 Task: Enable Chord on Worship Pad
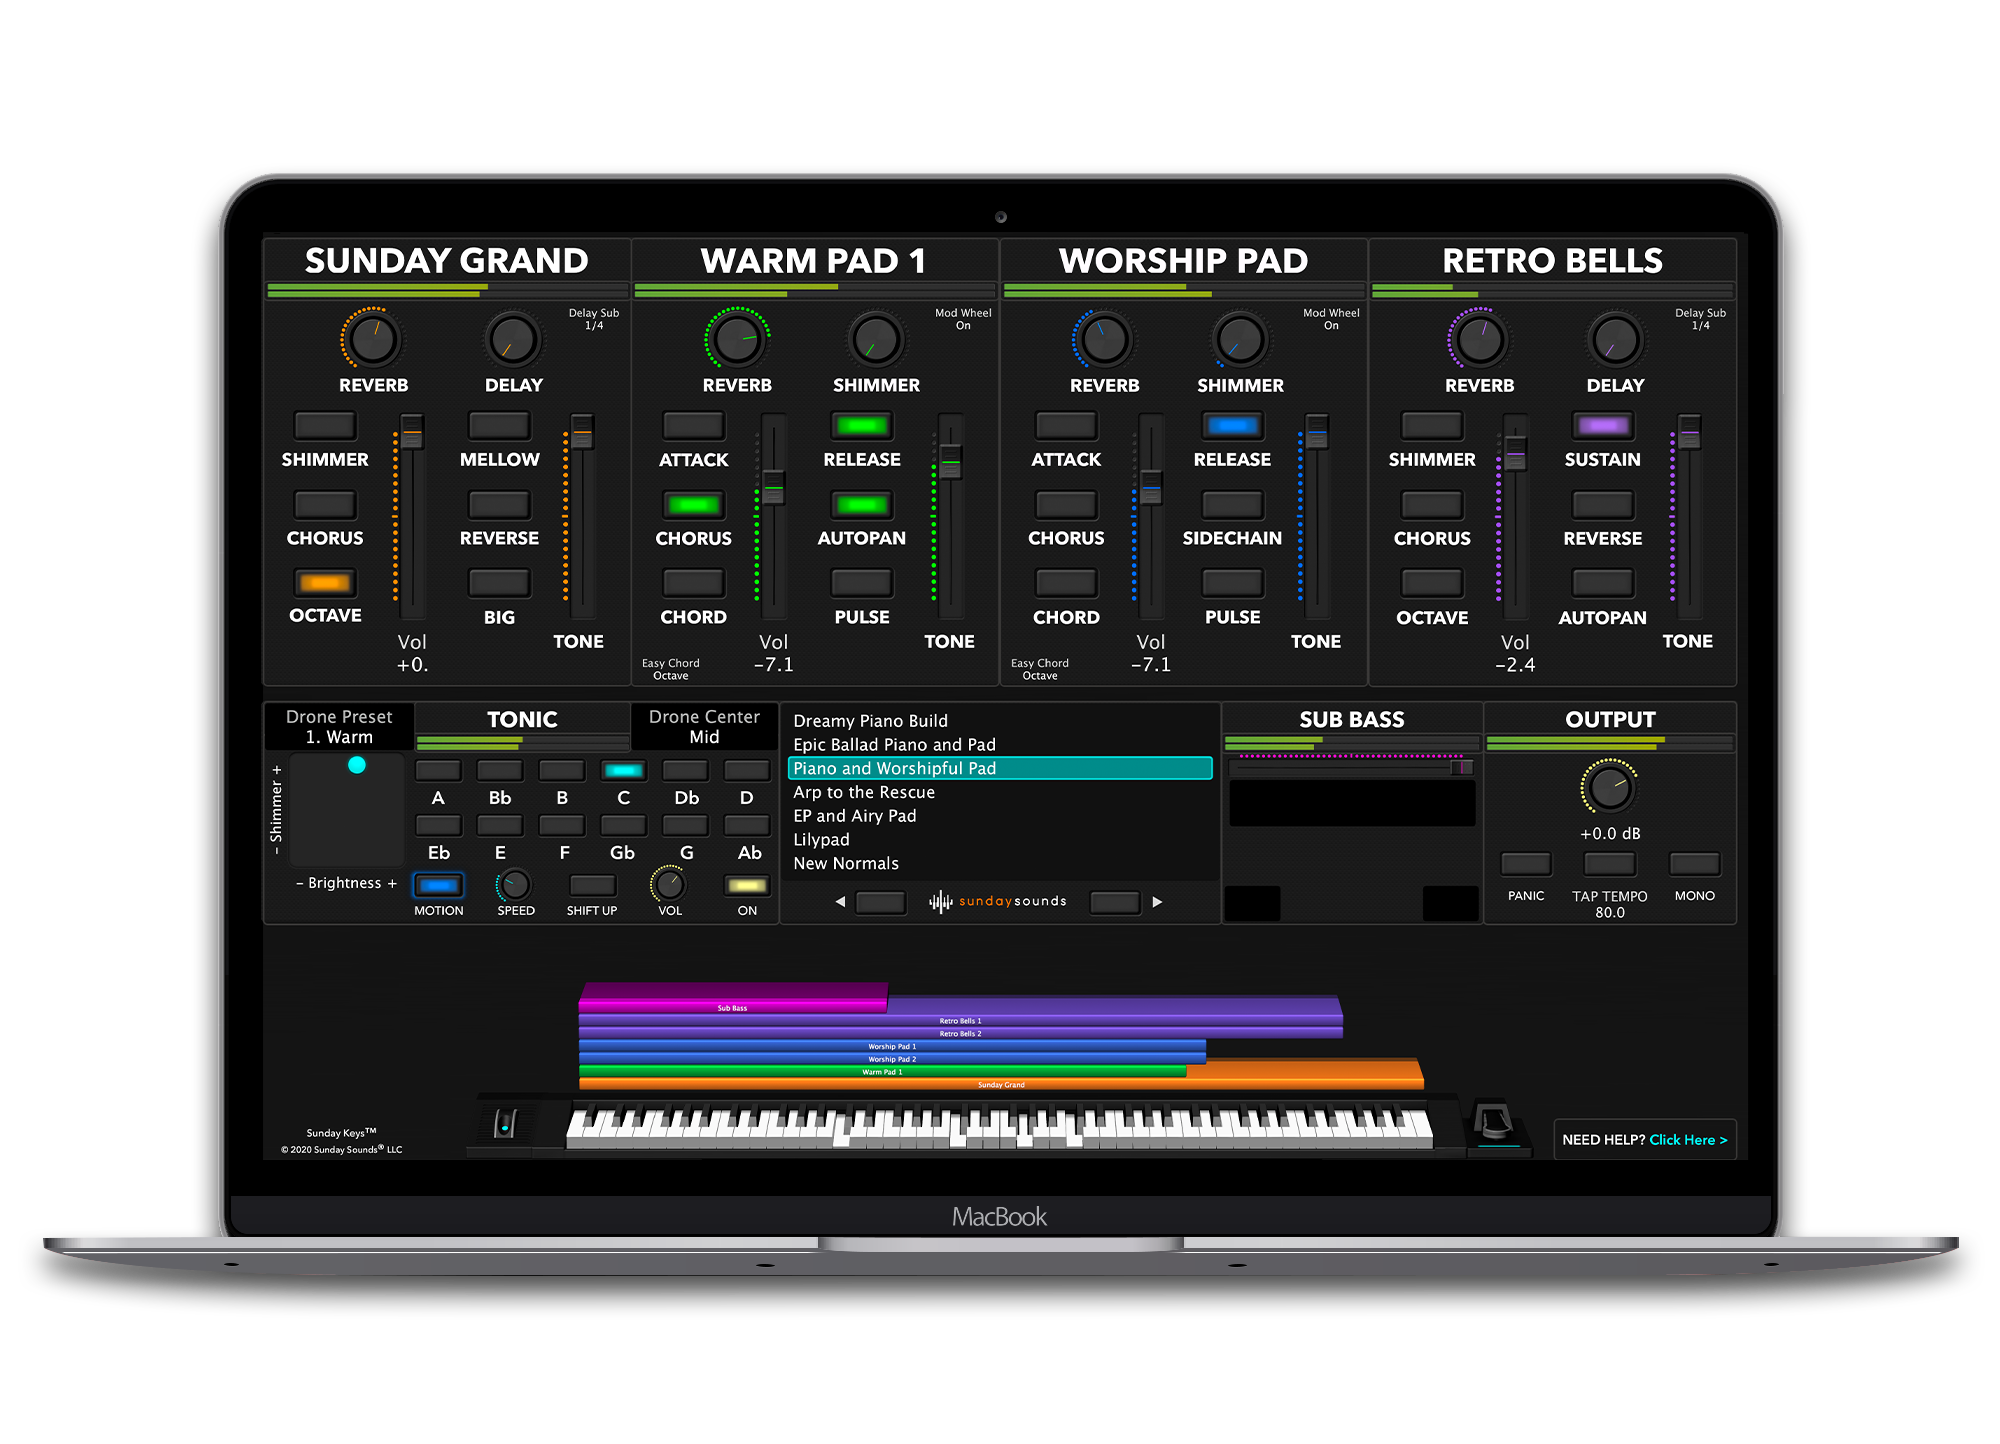coord(1066,583)
